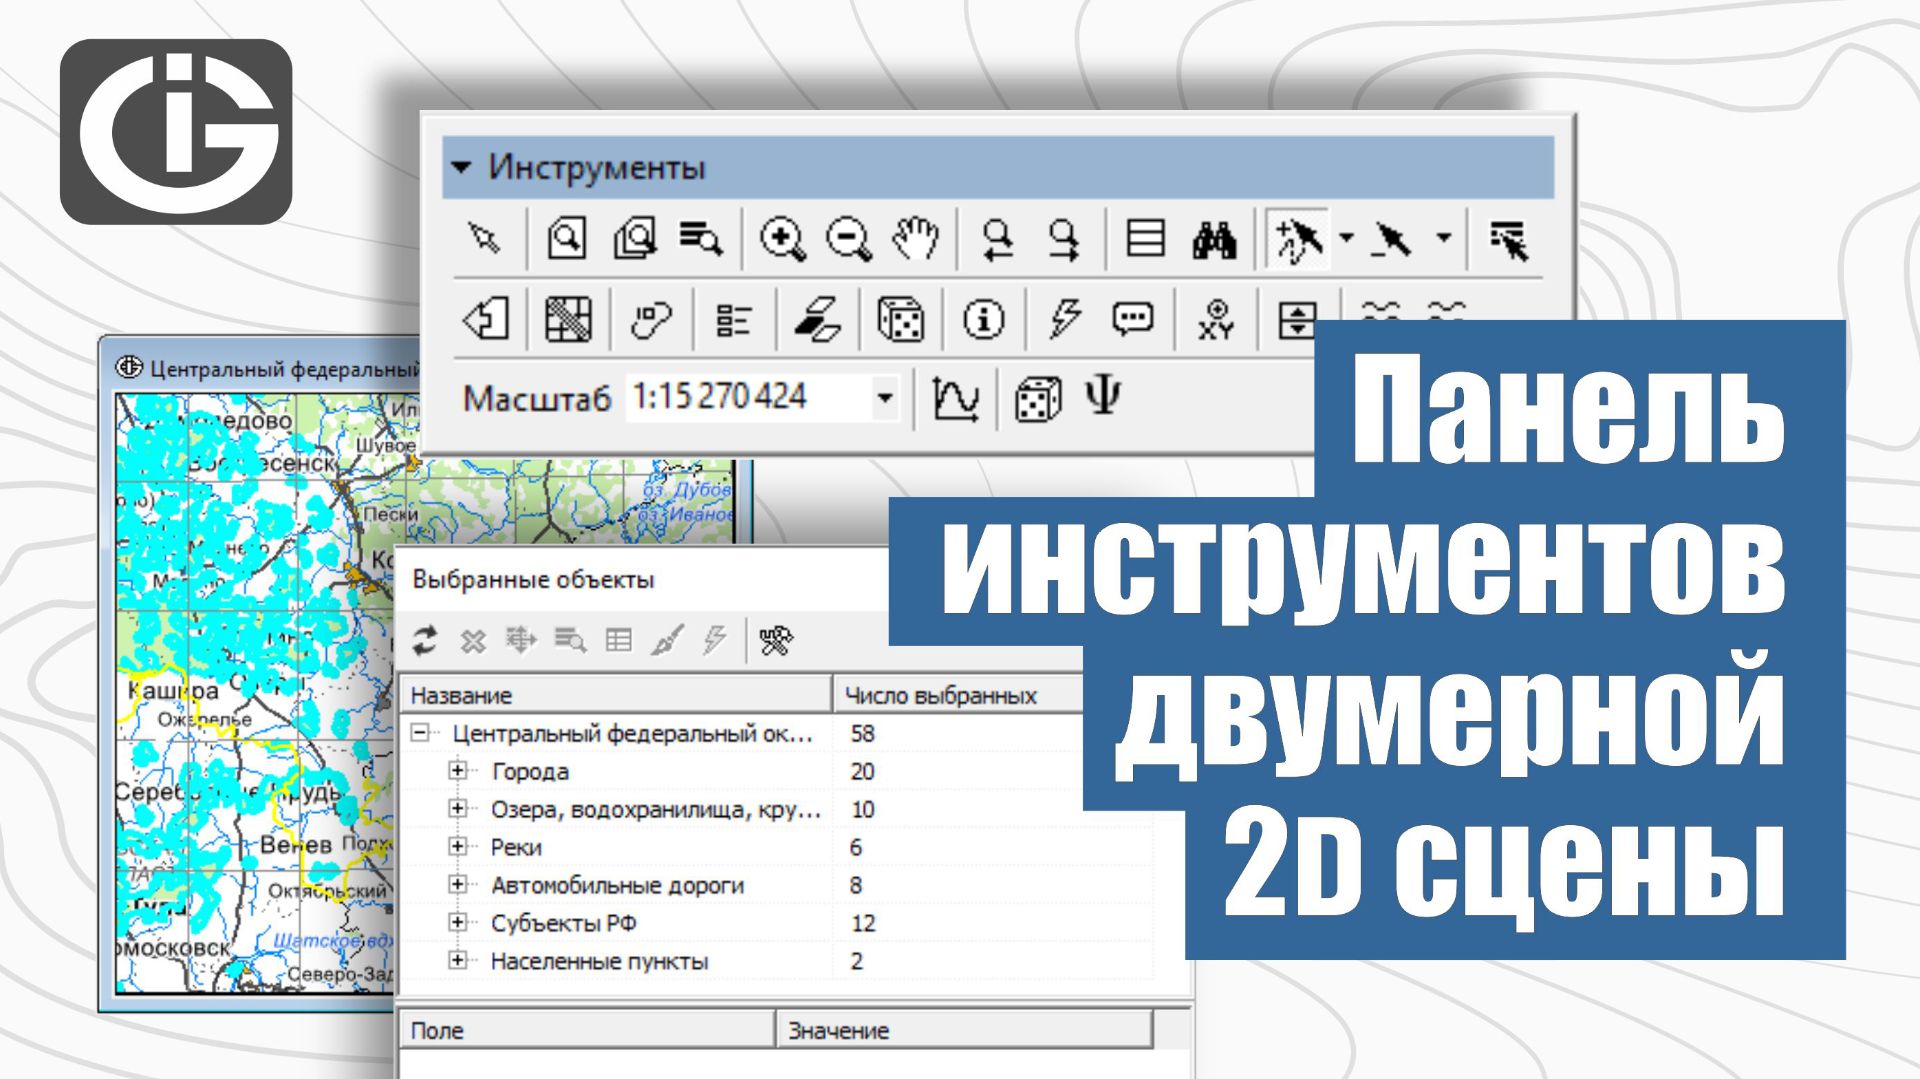Click the Число выбранных column header

click(958, 695)
